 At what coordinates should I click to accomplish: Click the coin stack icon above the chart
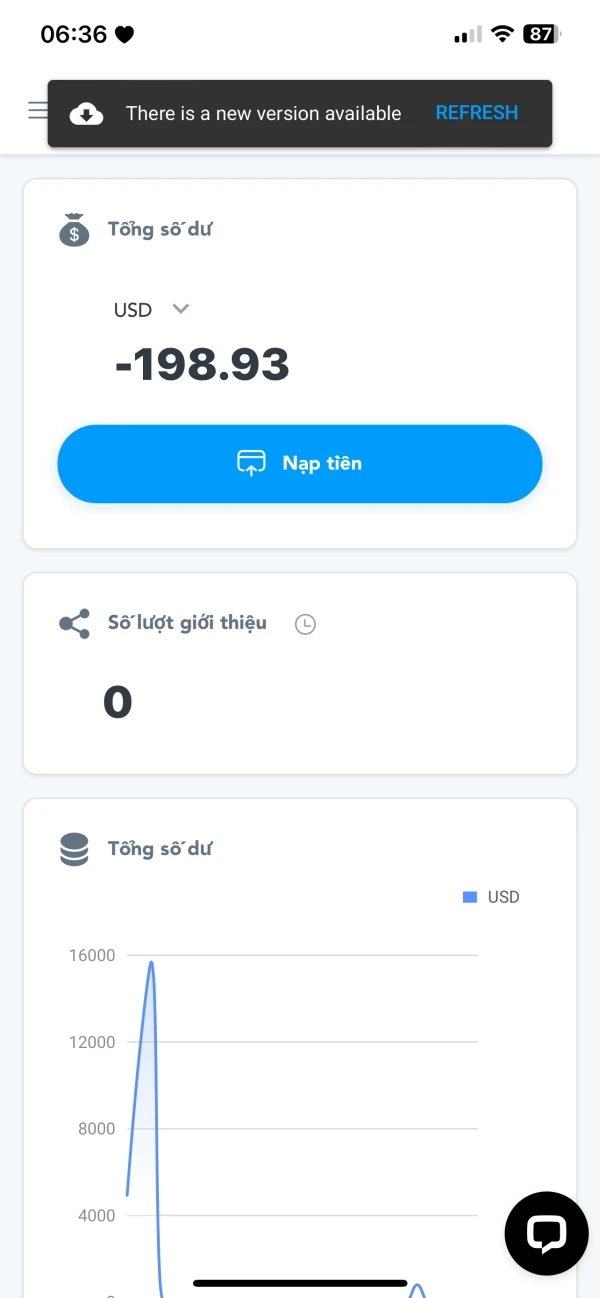click(x=74, y=849)
